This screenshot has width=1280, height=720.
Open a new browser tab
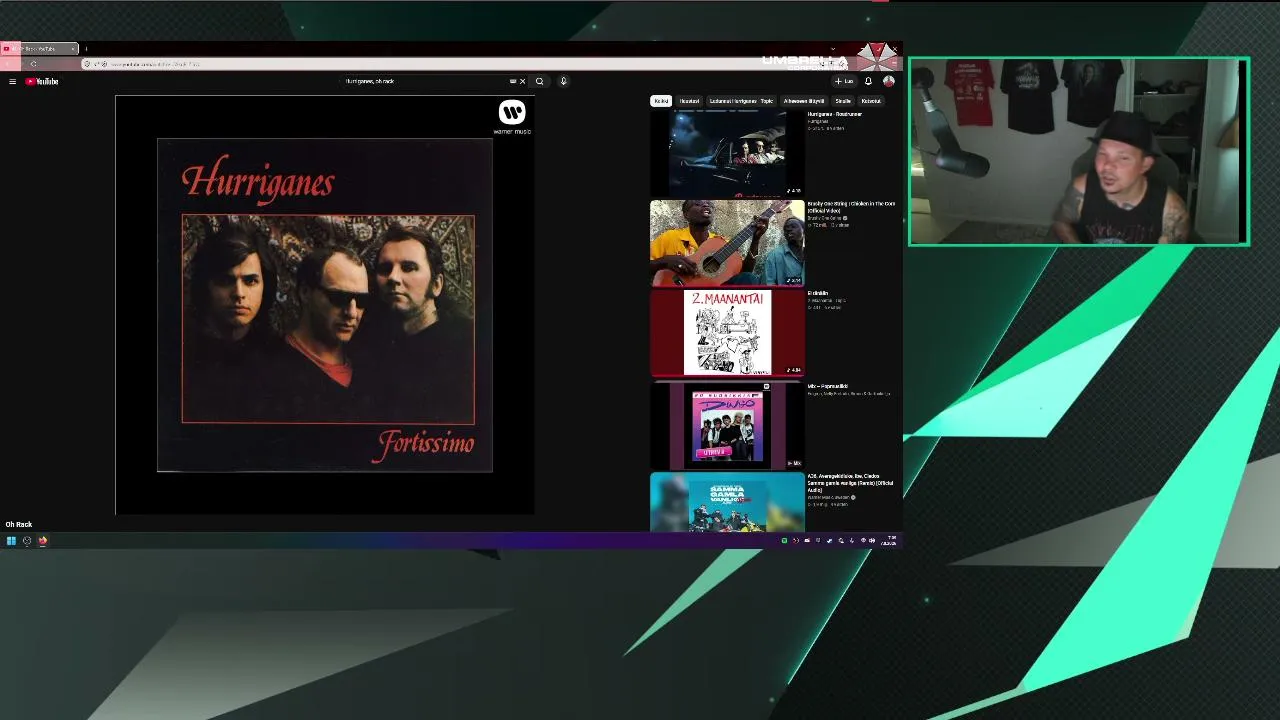tap(86, 48)
